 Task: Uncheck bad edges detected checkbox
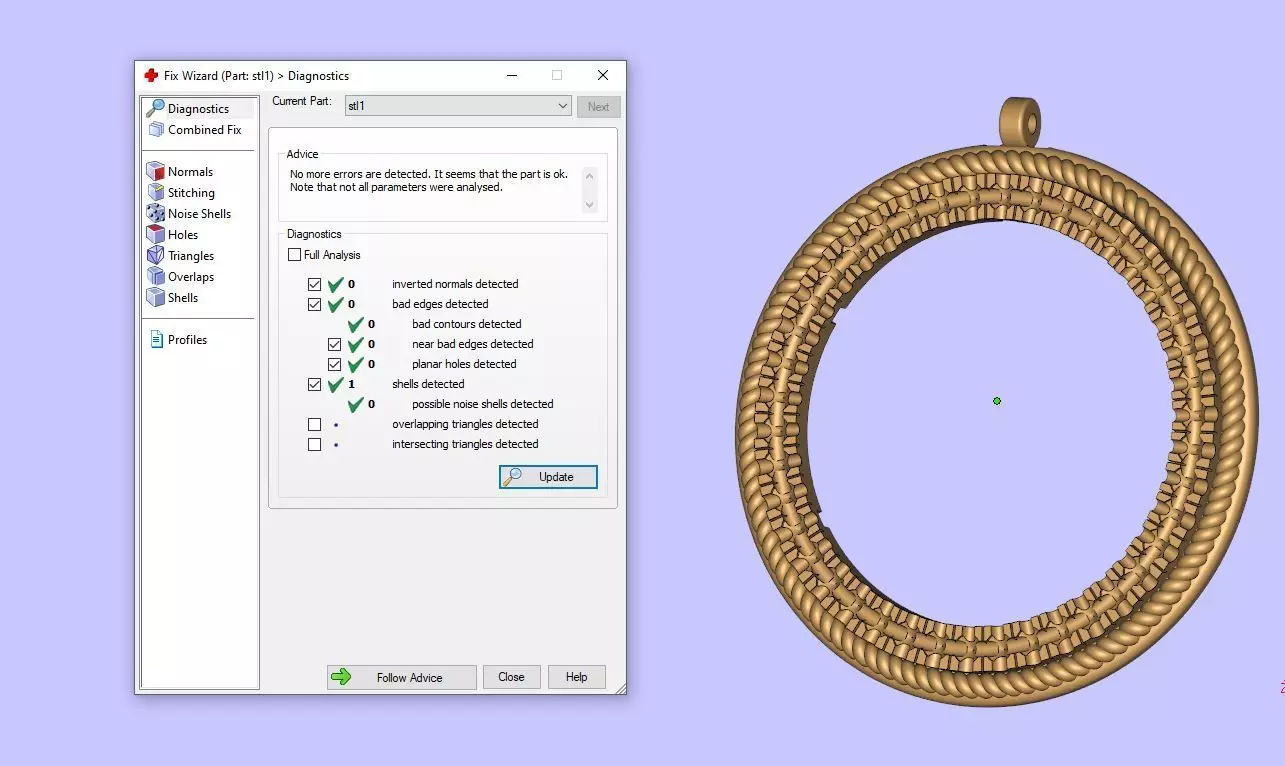314,304
